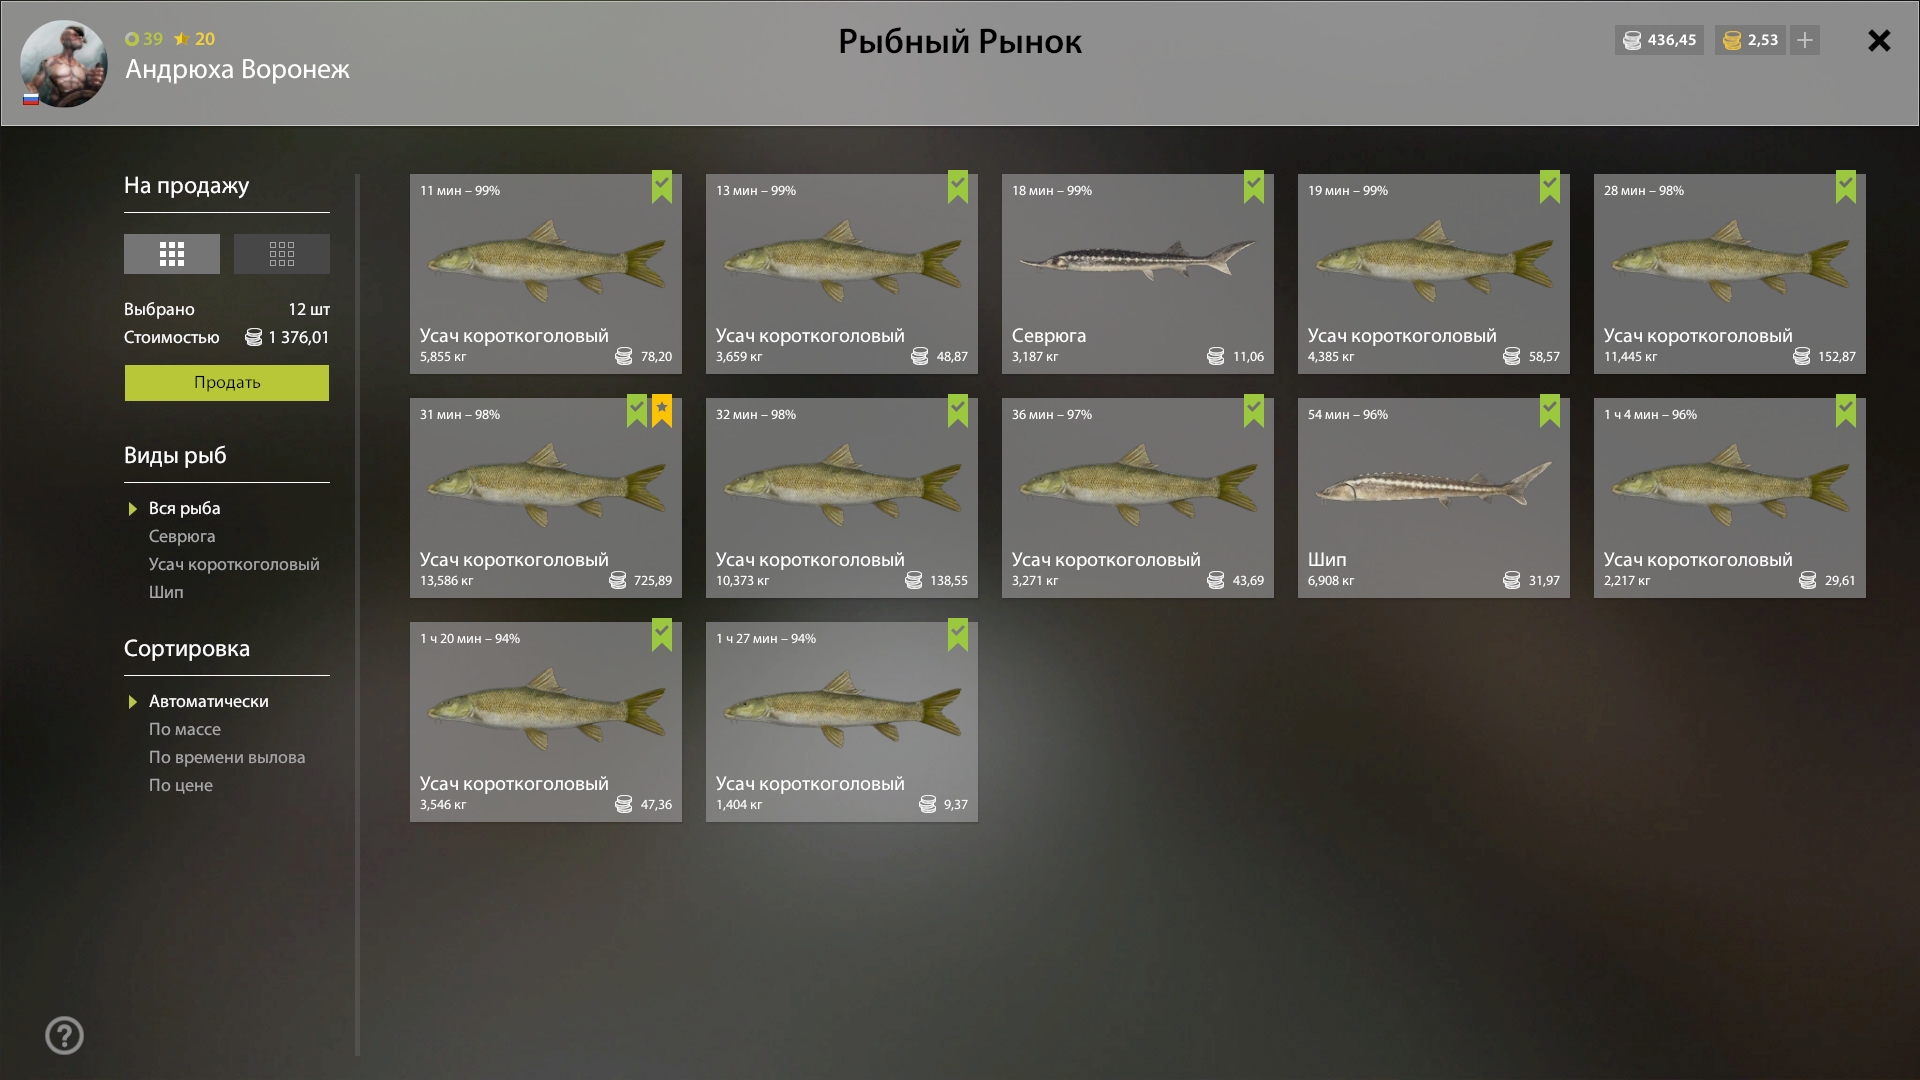Toggle checkmark on 11,445 кг Усач
Image resolution: width=1920 pixels, height=1080 pixels.
pyautogui.click(x=1845, y=186)
